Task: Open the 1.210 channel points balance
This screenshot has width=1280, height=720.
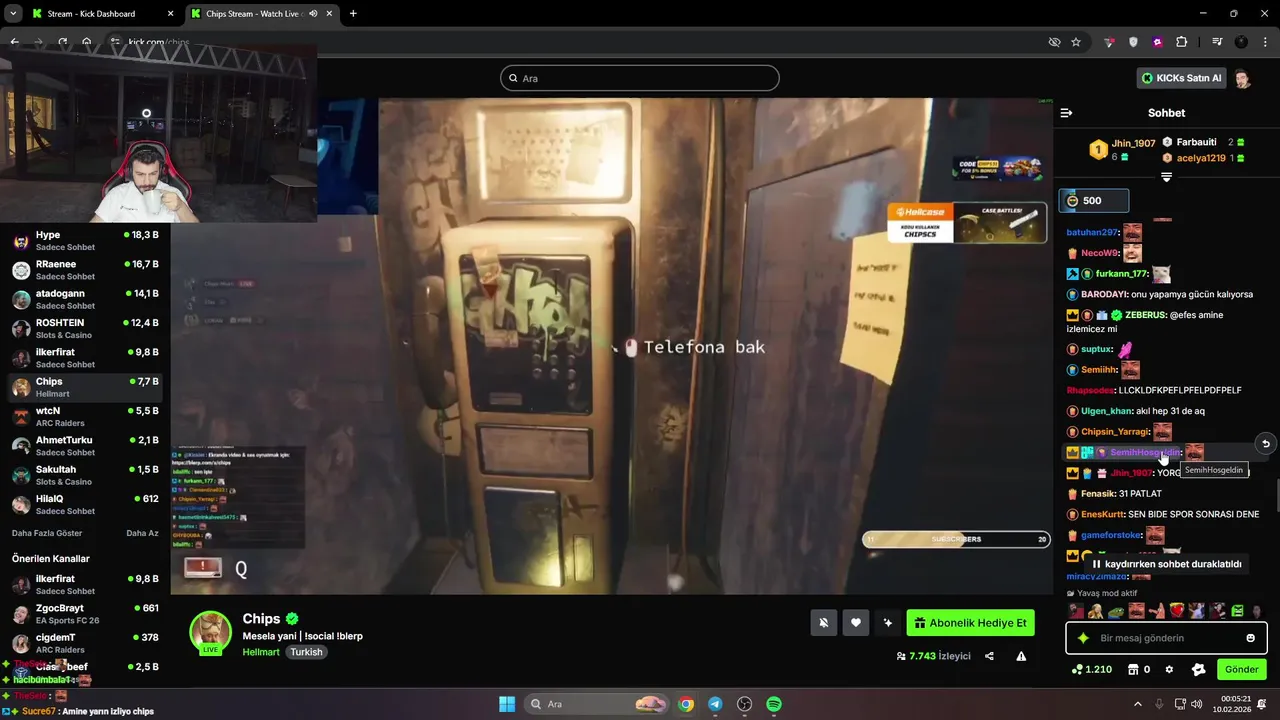Action: 1091,669
